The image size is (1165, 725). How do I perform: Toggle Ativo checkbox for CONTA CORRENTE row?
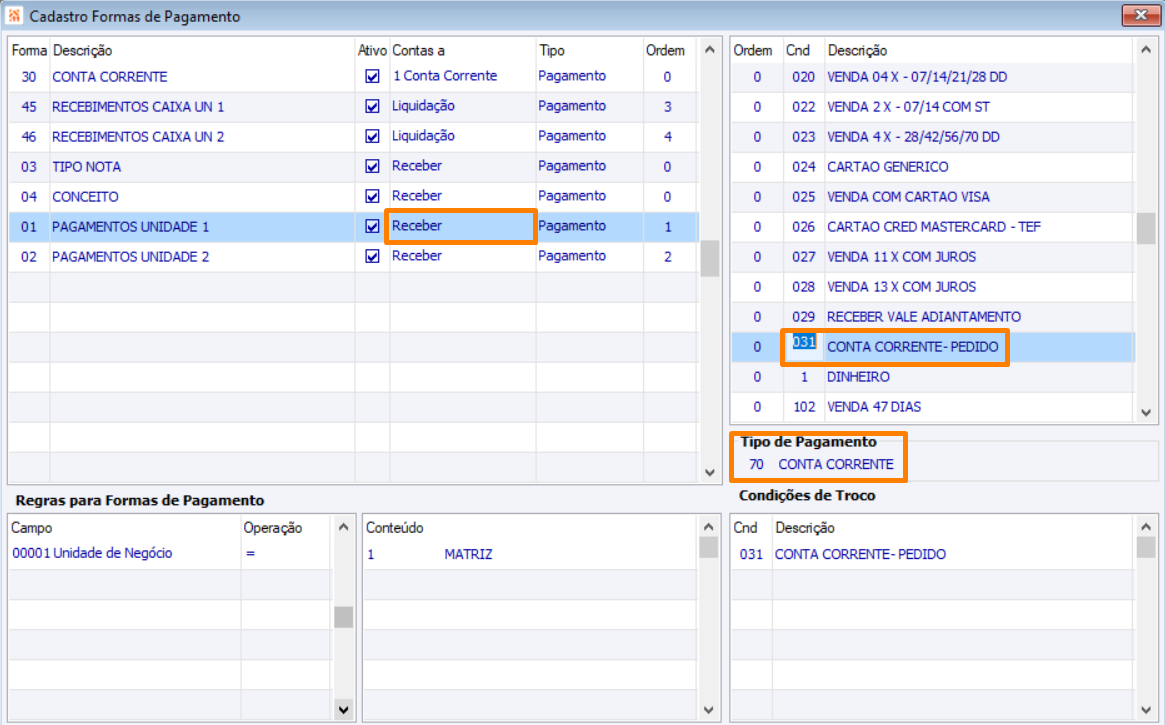(x=372, y=77)
